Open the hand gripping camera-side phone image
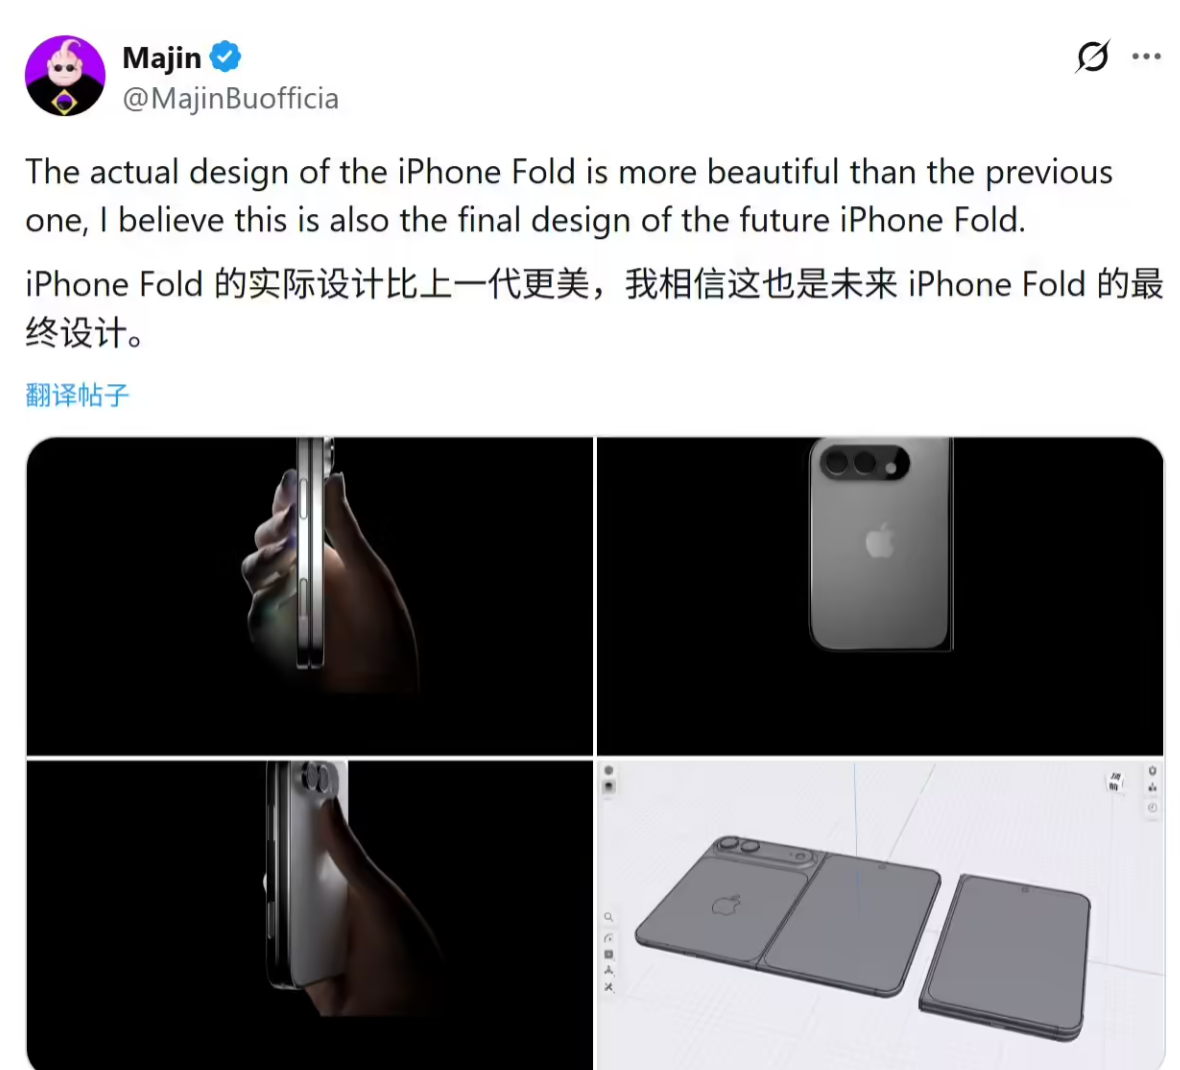 pyautogui.click(x=309, y=915)
